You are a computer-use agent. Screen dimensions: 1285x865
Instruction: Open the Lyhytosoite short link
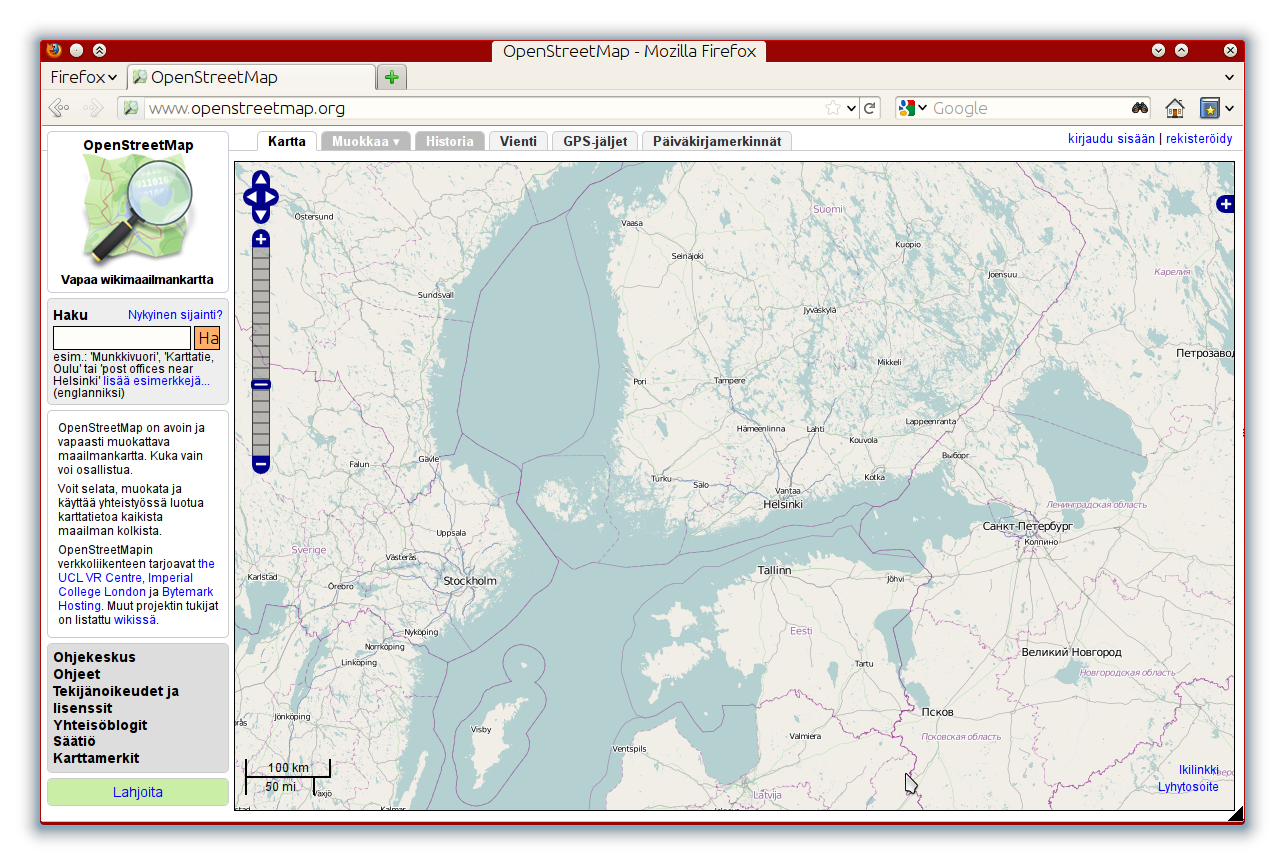point(1188,787)
